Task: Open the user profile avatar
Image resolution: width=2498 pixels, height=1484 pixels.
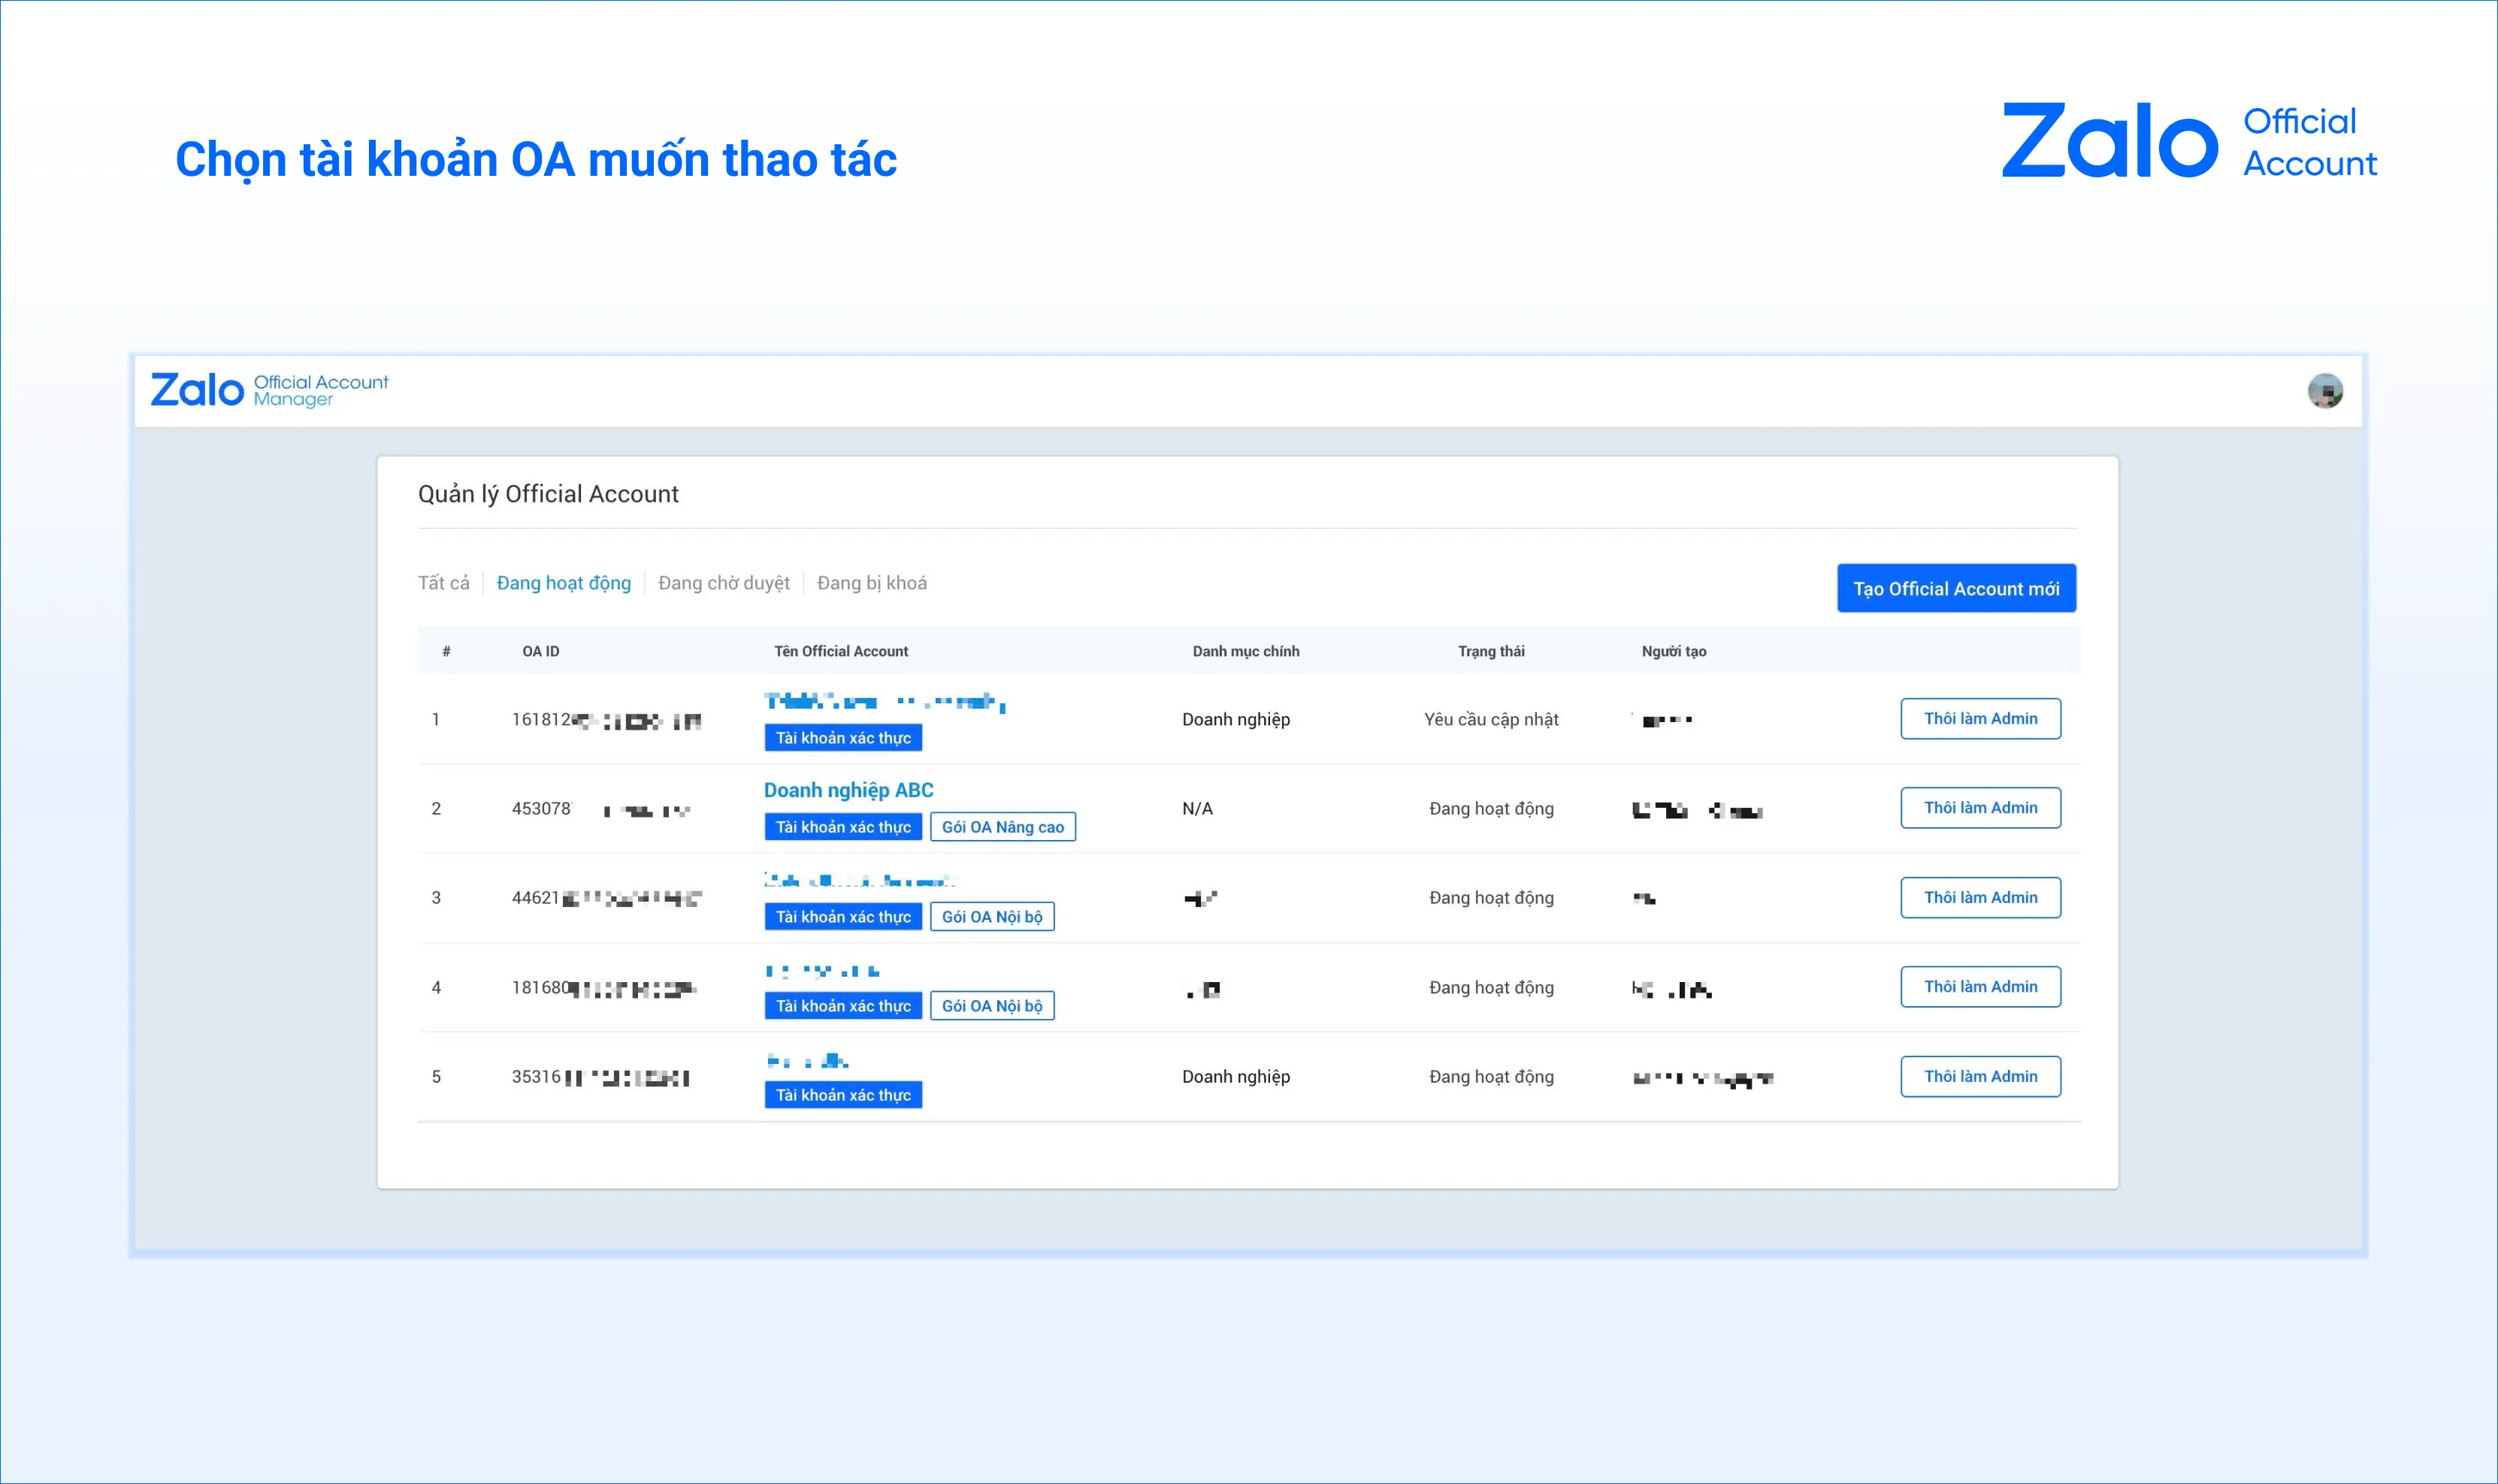Action: (x=2325, y=391)
